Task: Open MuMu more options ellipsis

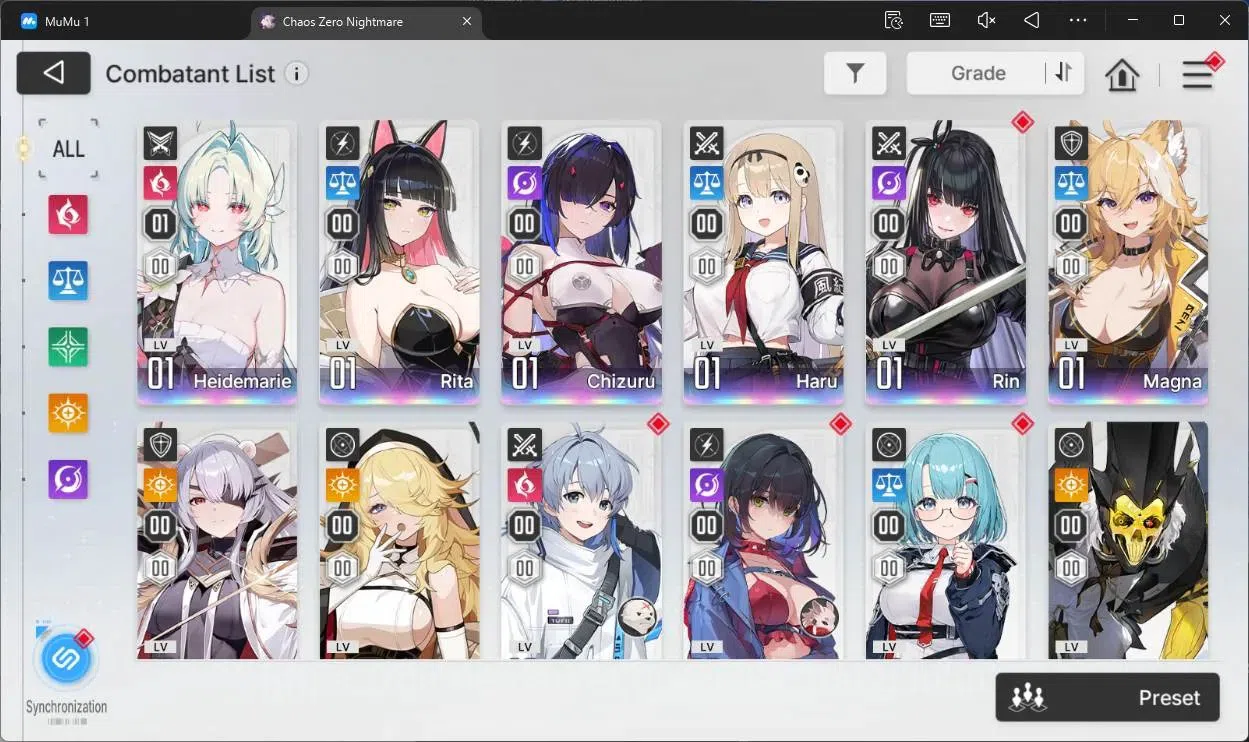Action: click(1078, 20)
